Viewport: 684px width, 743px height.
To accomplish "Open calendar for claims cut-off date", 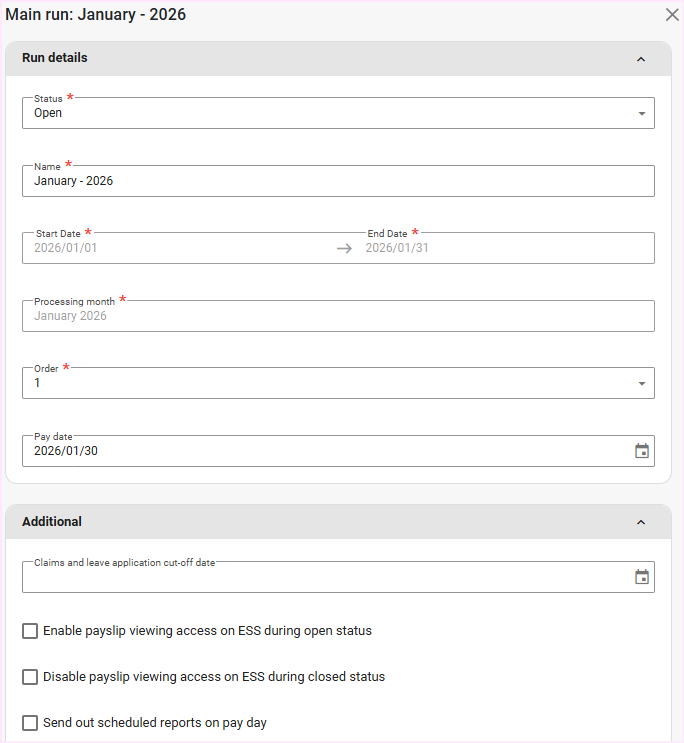I will tap(642, 577).
